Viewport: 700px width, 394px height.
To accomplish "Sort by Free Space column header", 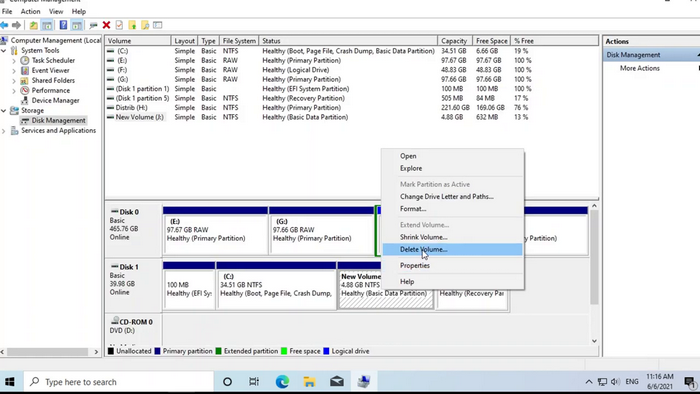I will tap(492, 41).
